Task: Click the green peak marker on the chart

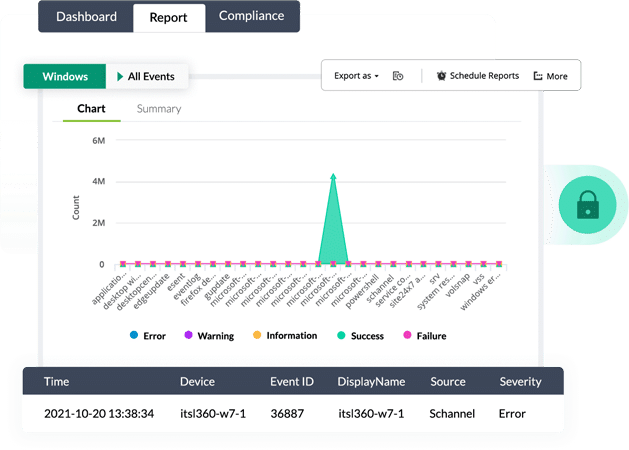Action: coord(333,176)
